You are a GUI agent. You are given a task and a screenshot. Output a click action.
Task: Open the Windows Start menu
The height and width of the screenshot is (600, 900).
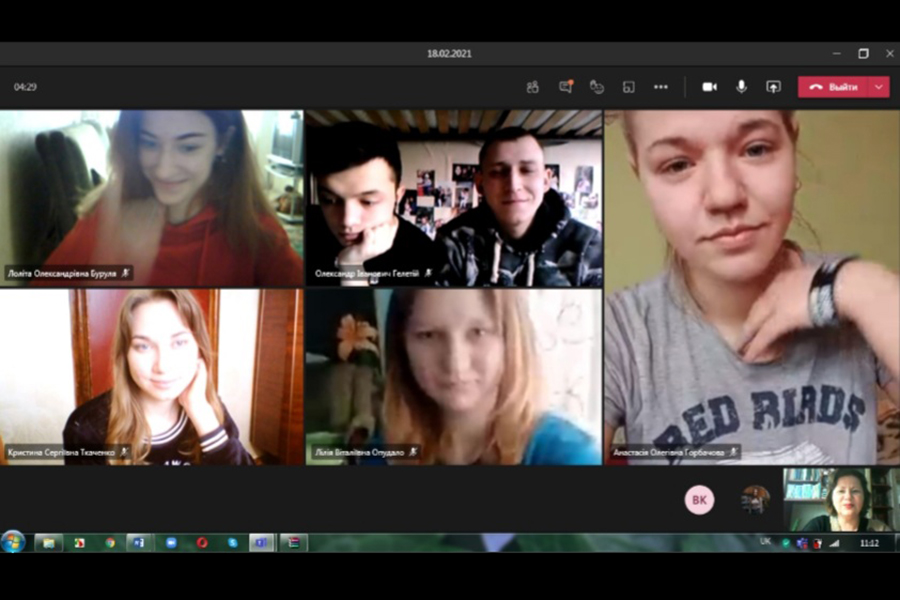pos(13,542)
